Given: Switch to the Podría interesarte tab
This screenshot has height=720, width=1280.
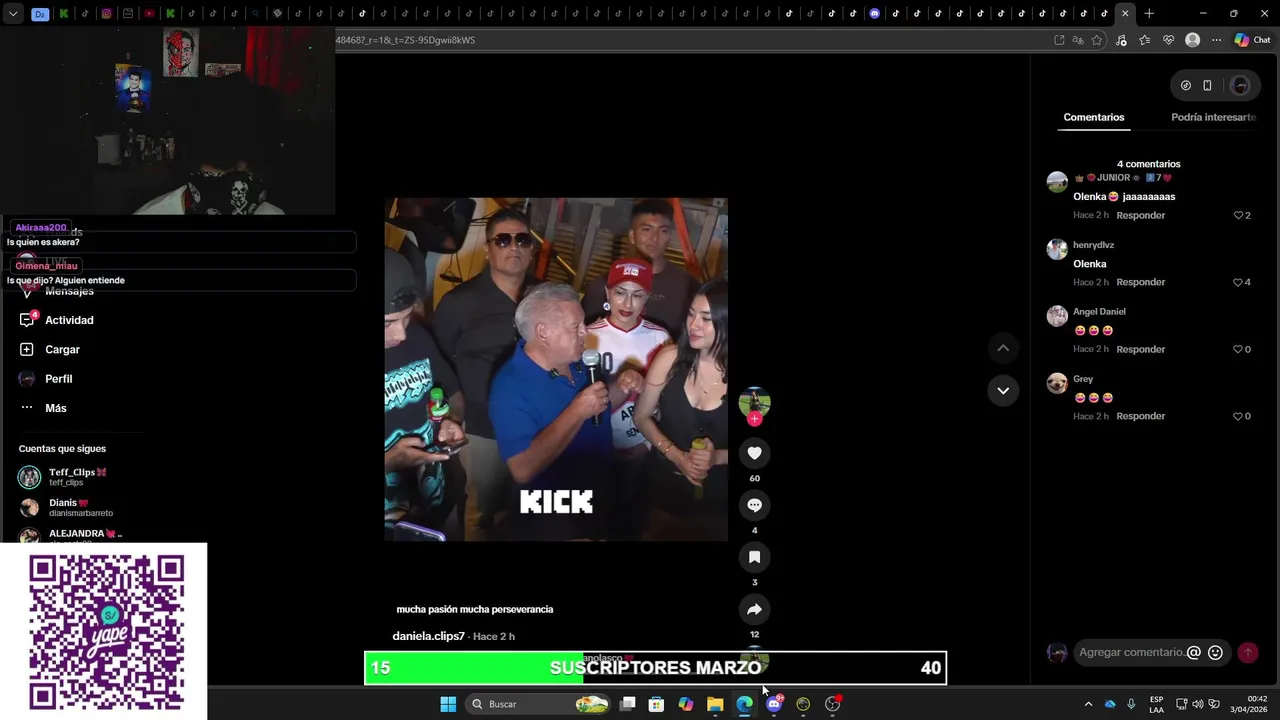Looking at the screenshot, I should [x=1213, y=117].
